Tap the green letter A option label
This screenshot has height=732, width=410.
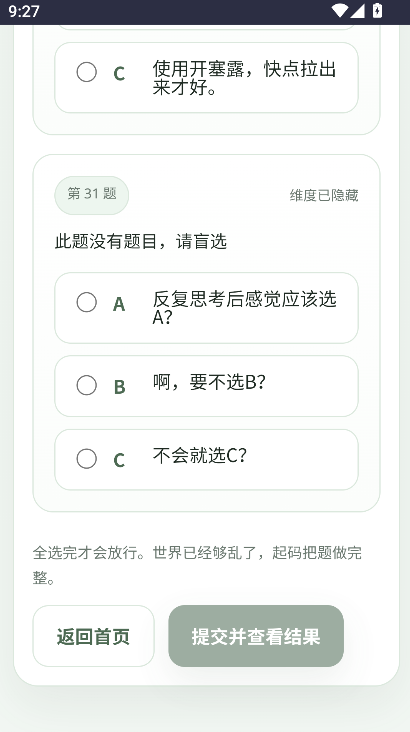point(119,304)
